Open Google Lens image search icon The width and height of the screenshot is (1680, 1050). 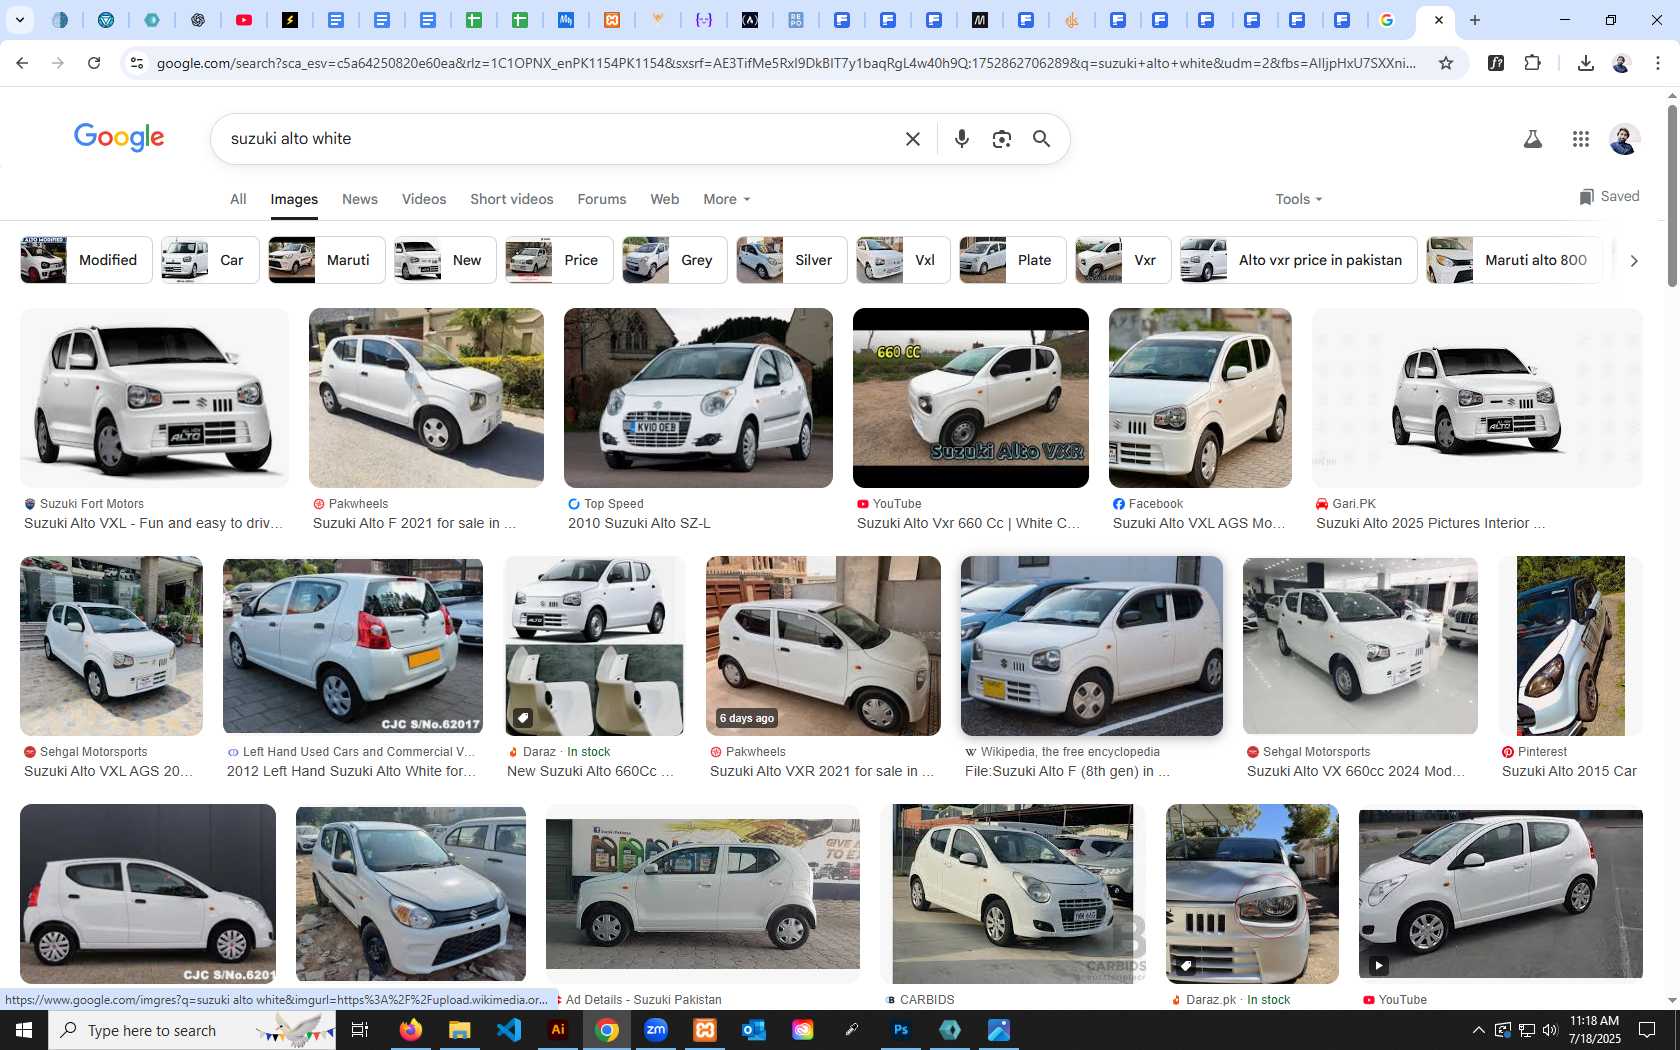click(1001, 139)
